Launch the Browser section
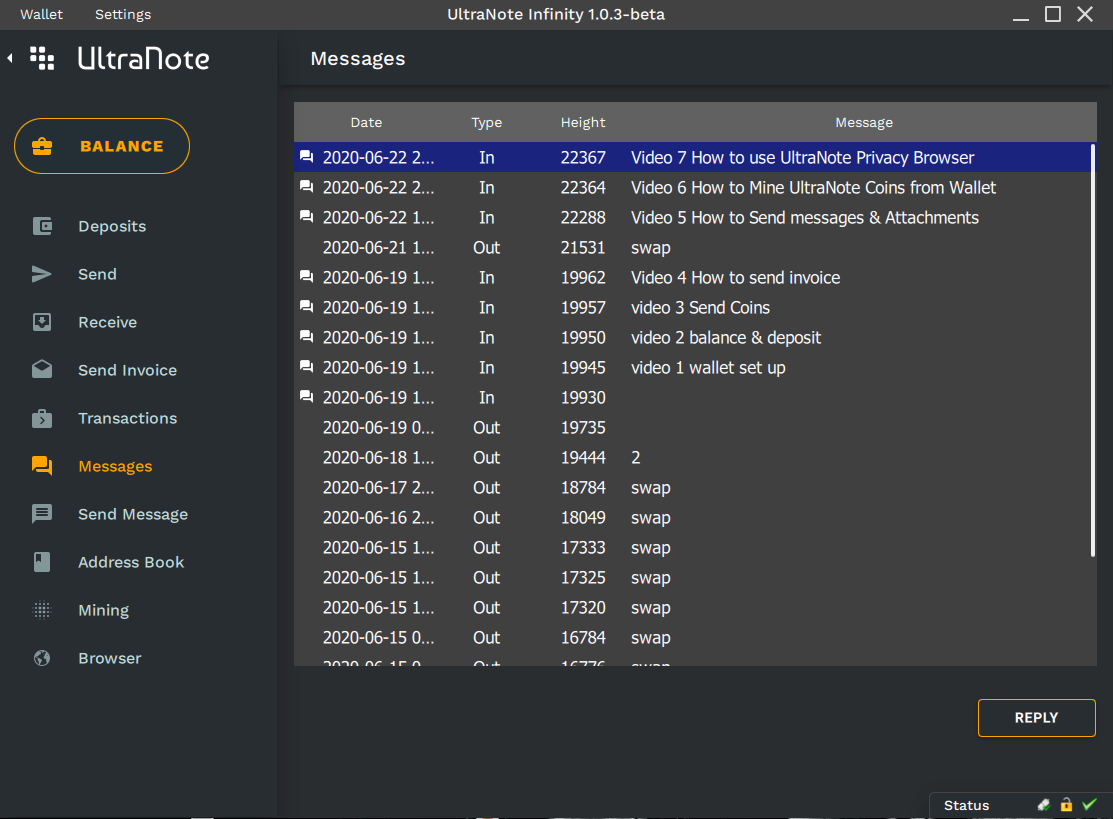This screenshot has height=819, width=1113. point(109,658)
